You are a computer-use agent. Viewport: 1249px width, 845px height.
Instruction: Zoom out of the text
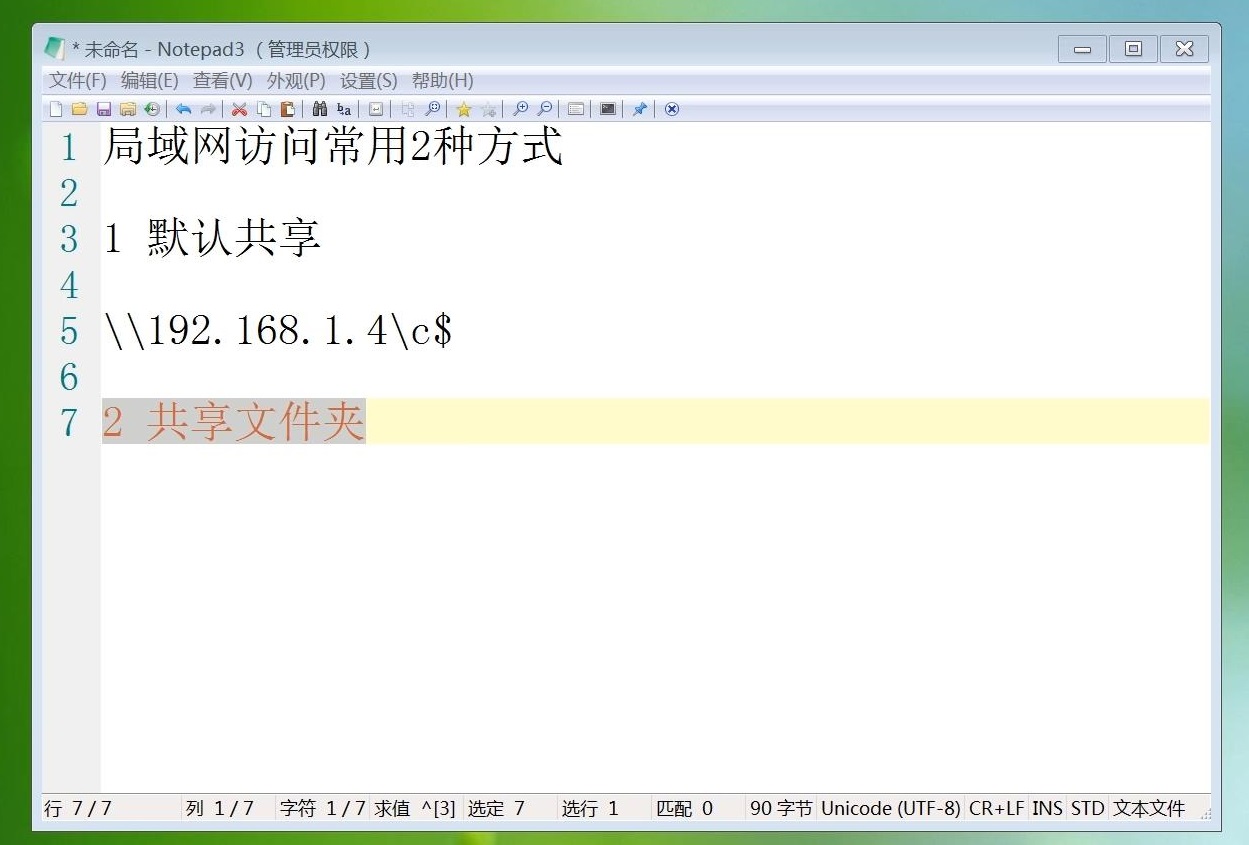pos(545,109)
